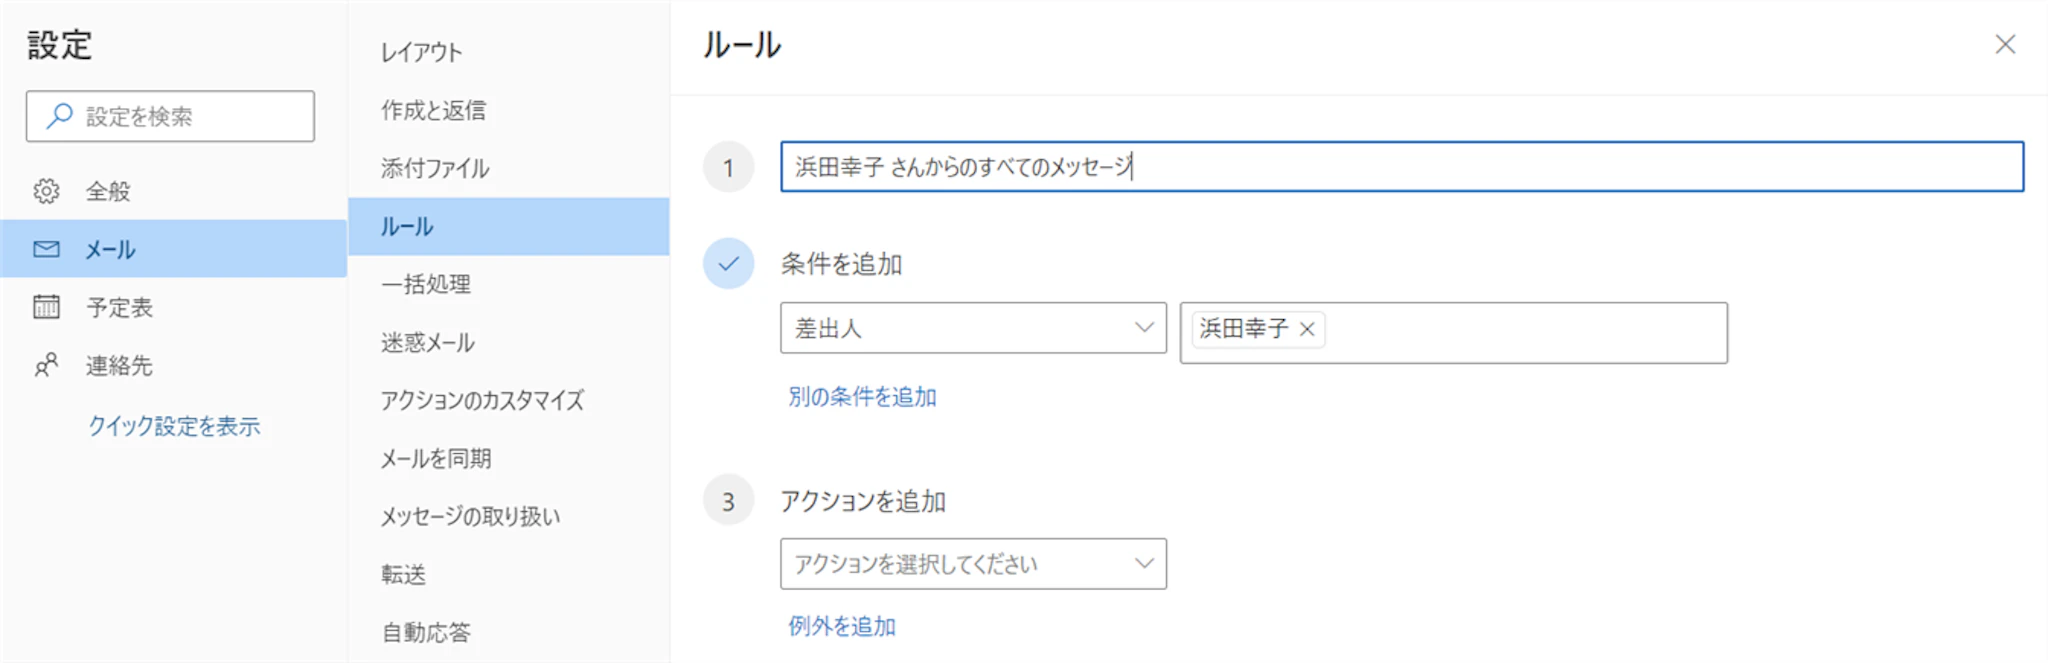Click the magnifier icon in the settings search
The height and width of the screenshot is (663, 2048).
point(60,116)
